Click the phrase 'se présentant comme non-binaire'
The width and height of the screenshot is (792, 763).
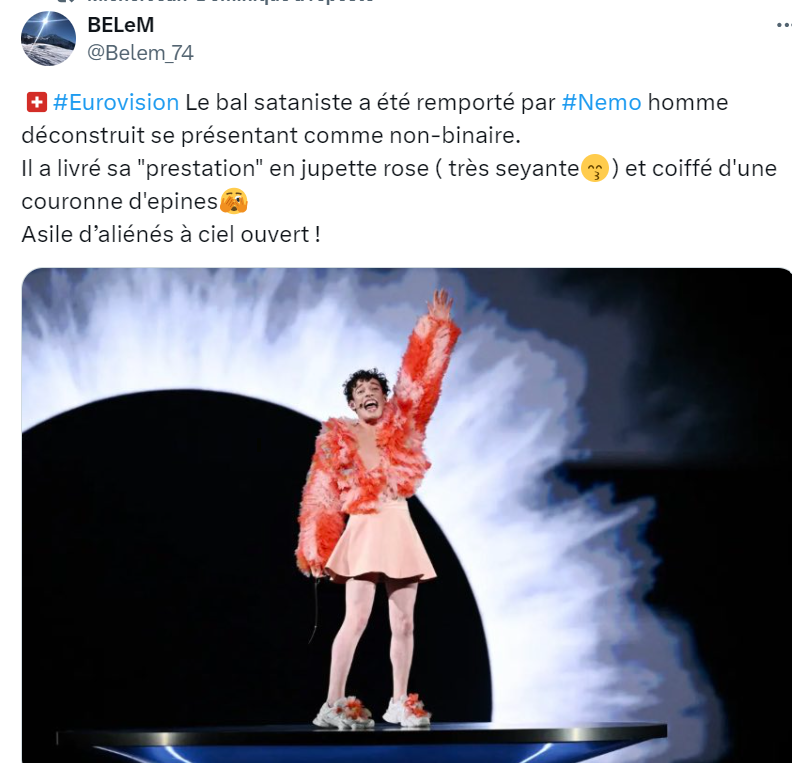(334, 136)
